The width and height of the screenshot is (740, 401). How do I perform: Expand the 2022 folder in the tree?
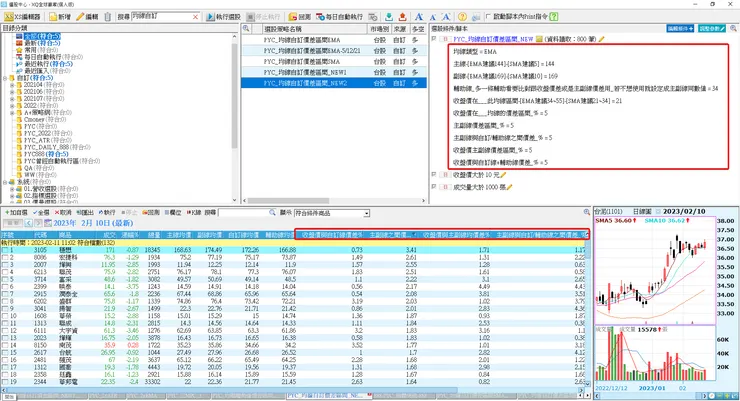point(12,106)
